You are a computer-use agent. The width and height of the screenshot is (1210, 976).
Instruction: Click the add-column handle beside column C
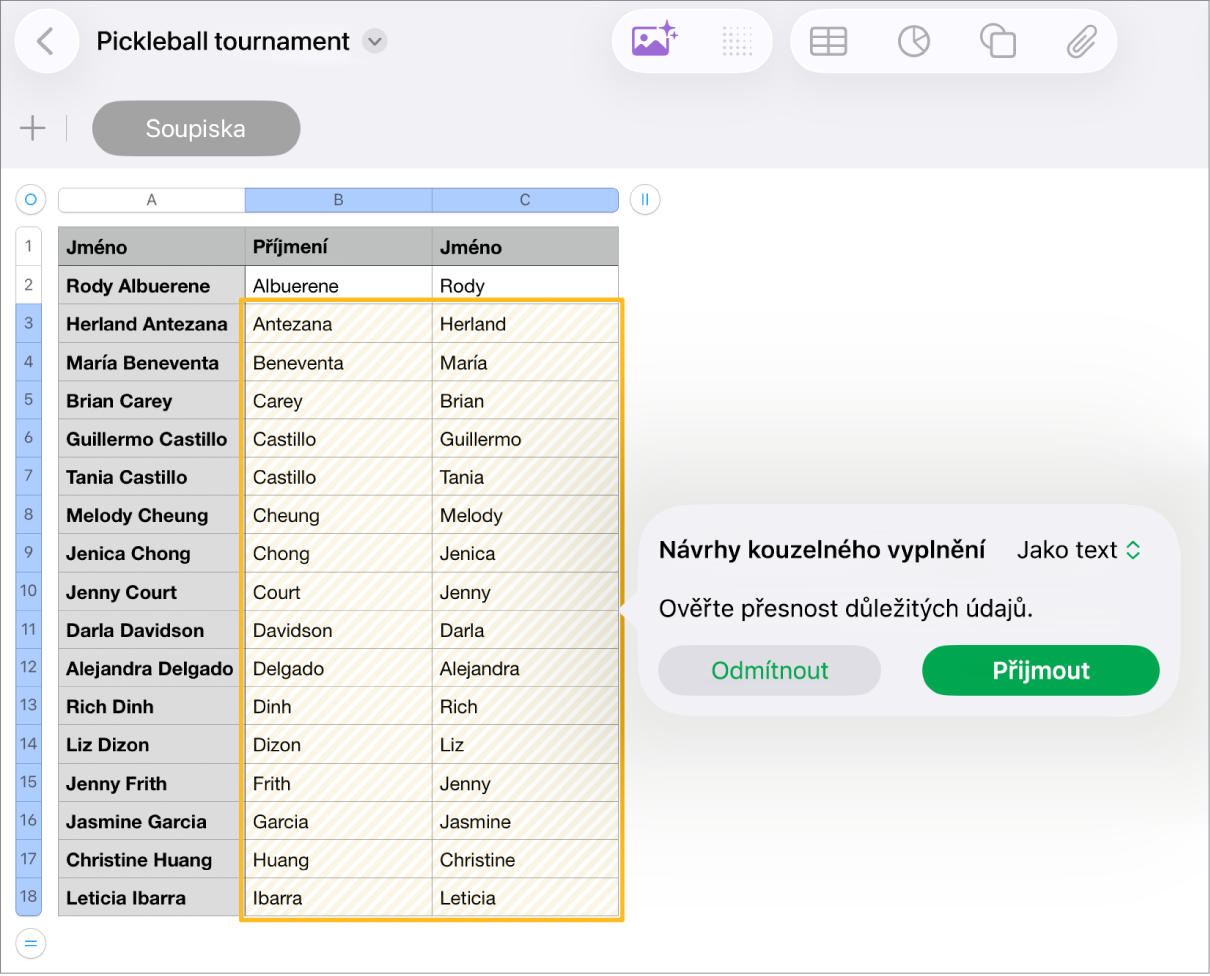pos(645,200)
